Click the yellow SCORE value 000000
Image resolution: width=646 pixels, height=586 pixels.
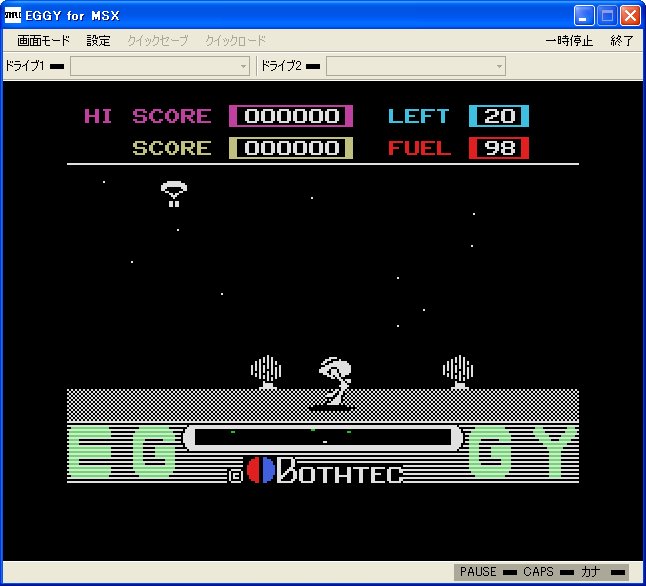point(291,148)
